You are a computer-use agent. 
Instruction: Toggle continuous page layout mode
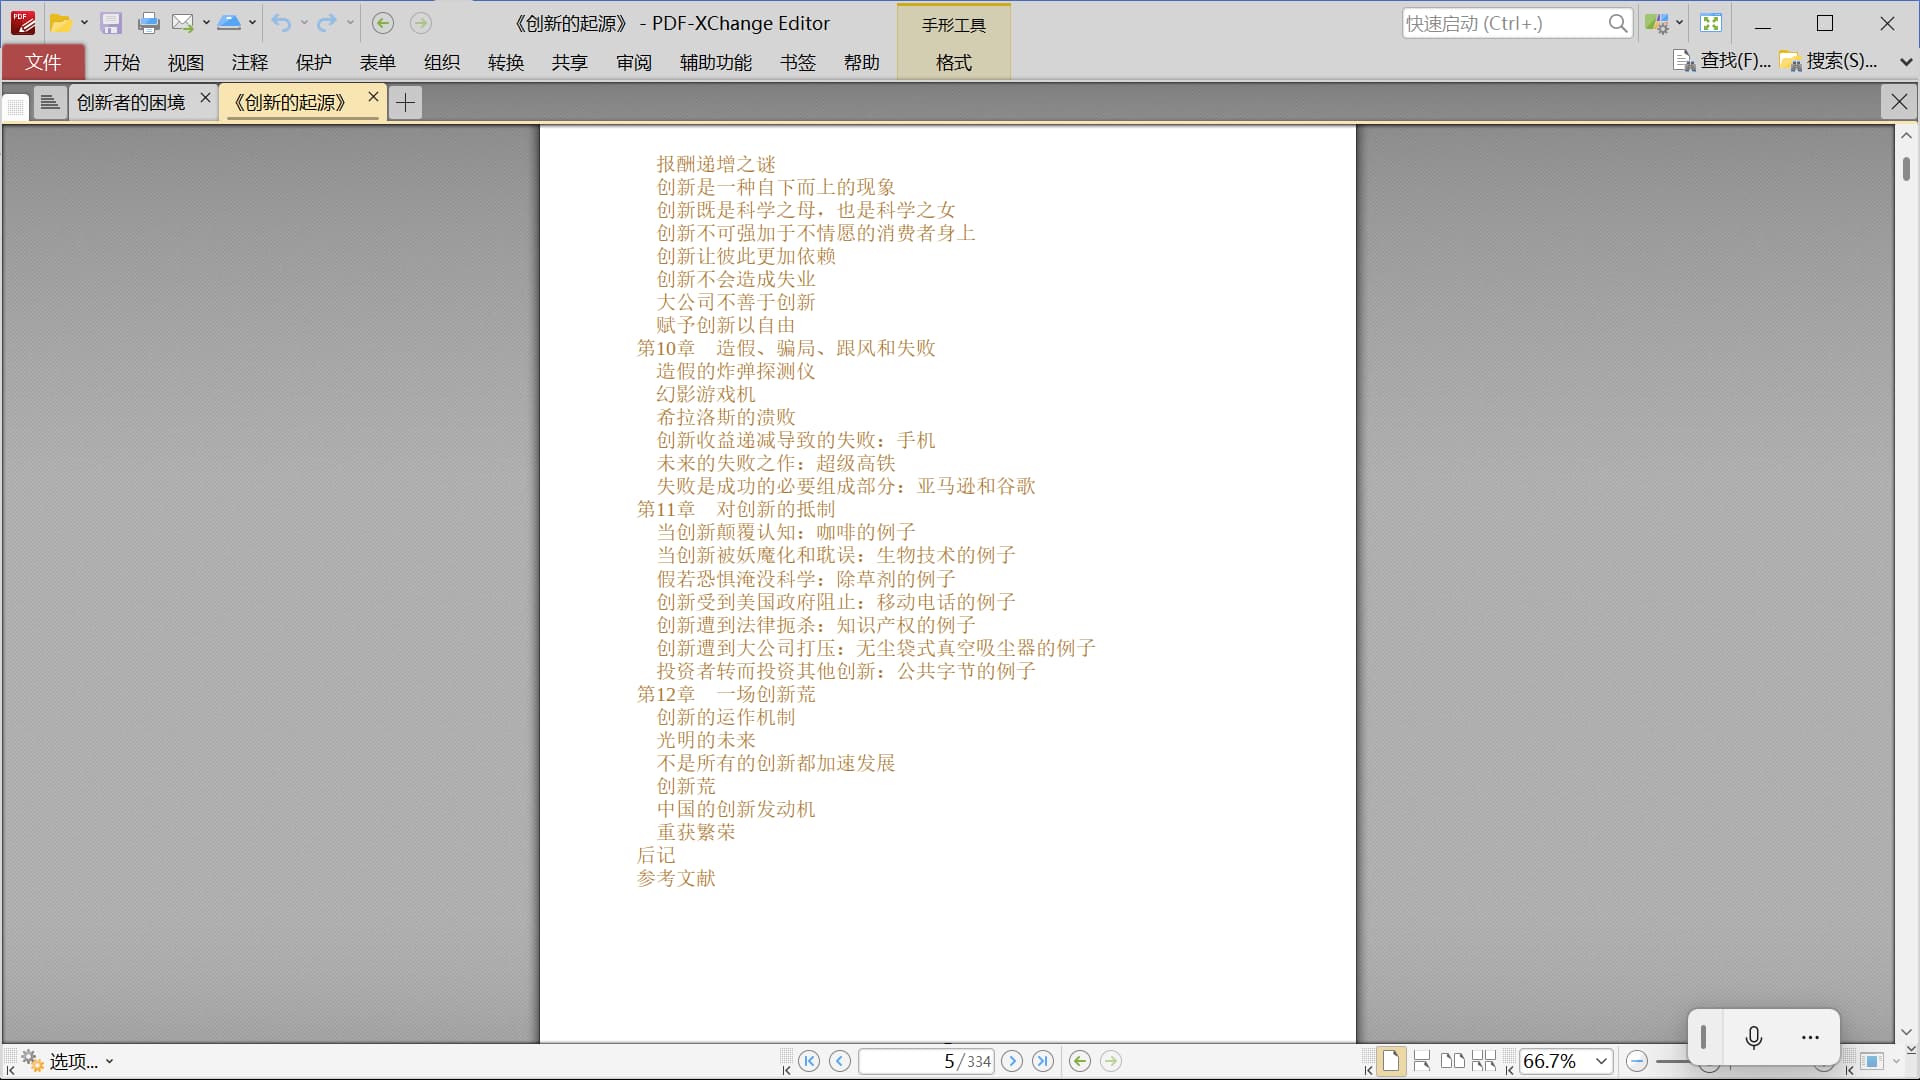[x=1421, y=1061]
